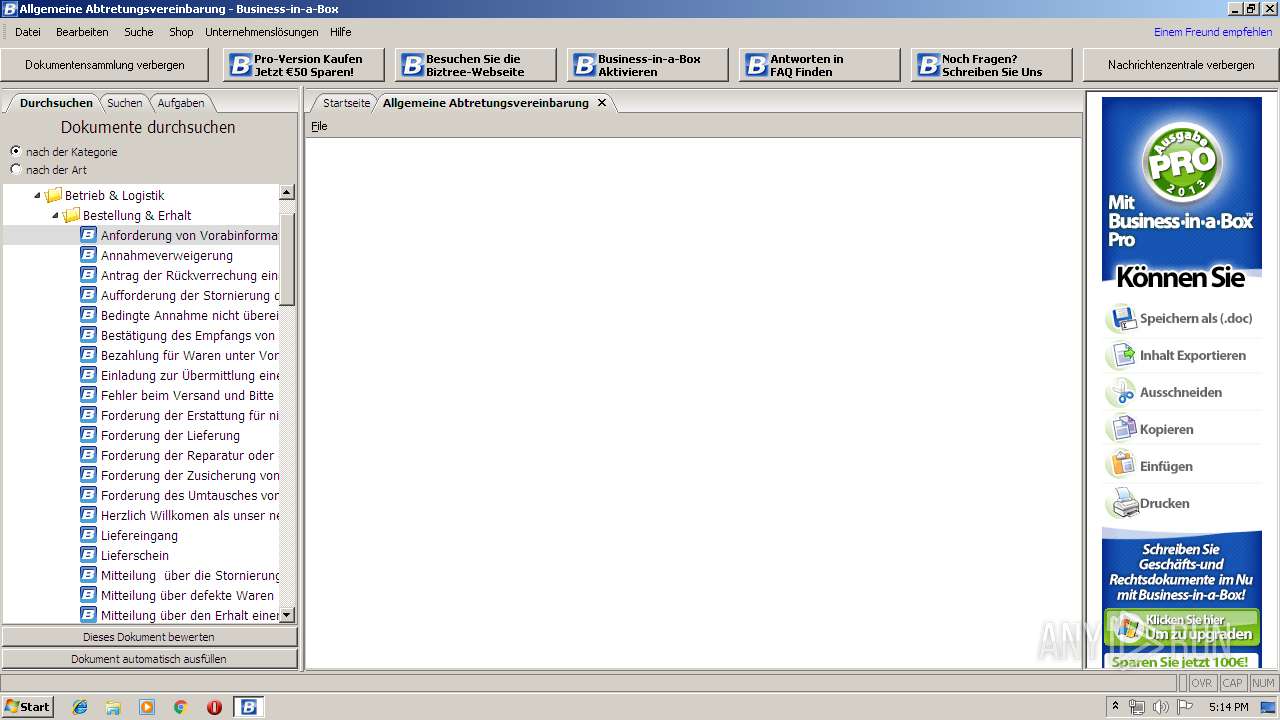Click Dieses Dokument bewerten button
Screen dimensions: 1280x720
[x=149, y=637]
